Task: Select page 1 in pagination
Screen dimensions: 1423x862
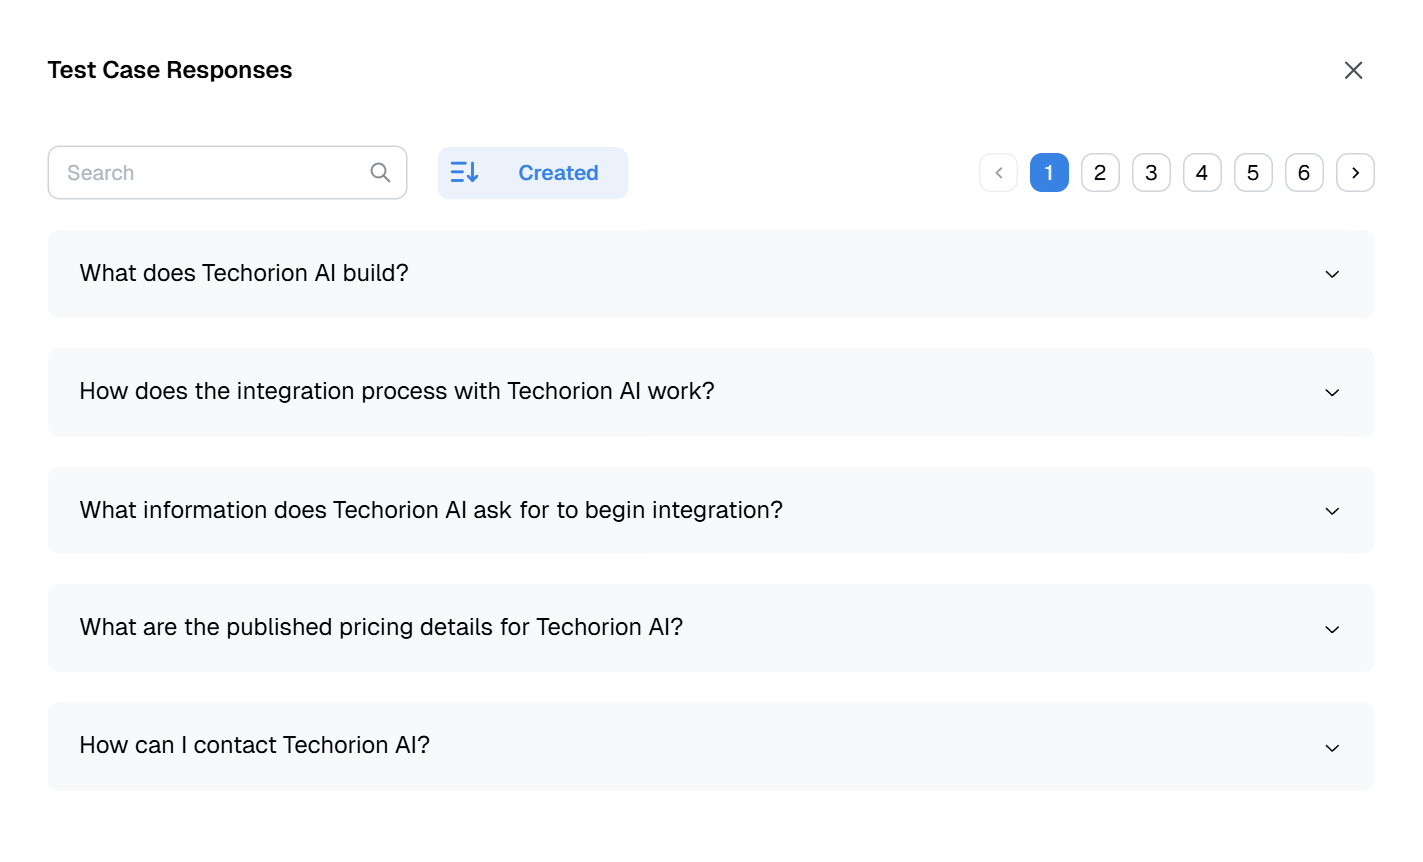Action: point(1049,173)
